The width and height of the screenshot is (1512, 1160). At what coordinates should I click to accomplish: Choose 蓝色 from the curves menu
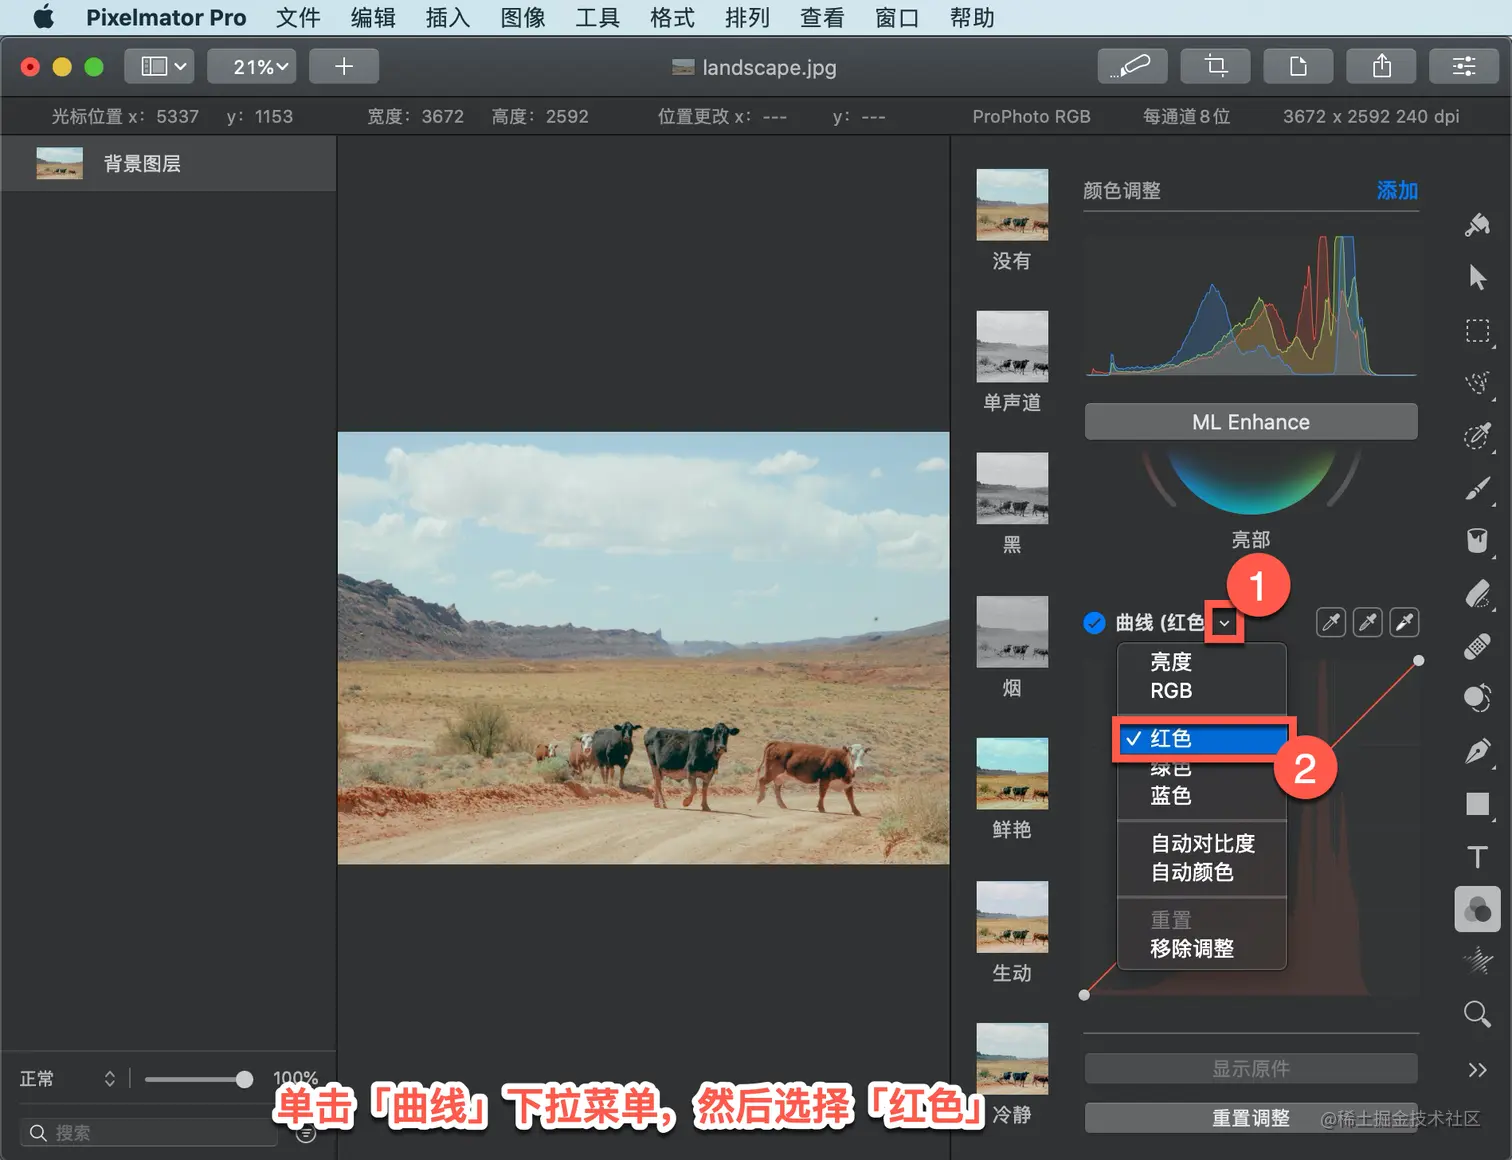point(1201,796)
